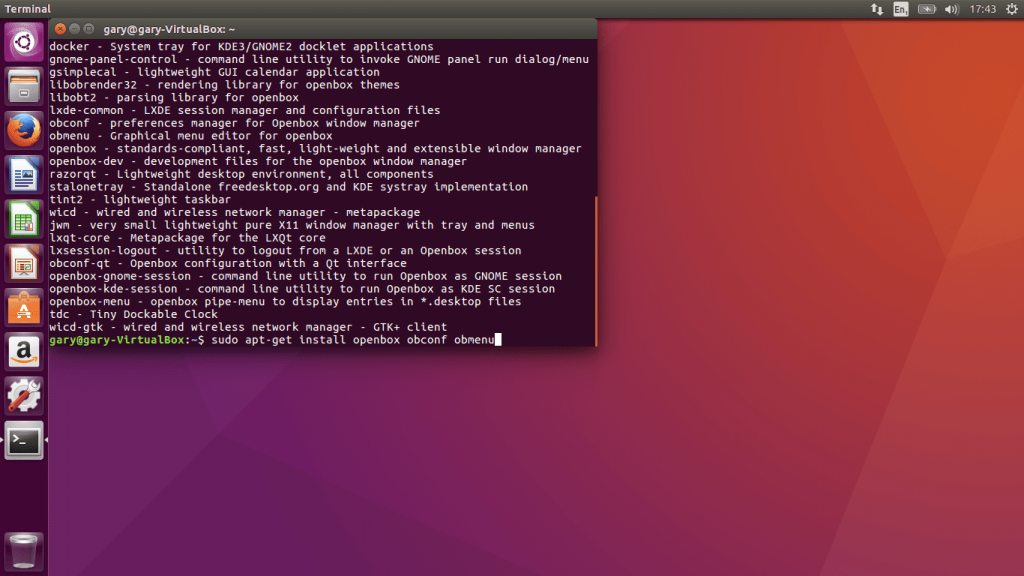
Task: Click the 'openbox-kde-session' output line
Action: point(302,289)
